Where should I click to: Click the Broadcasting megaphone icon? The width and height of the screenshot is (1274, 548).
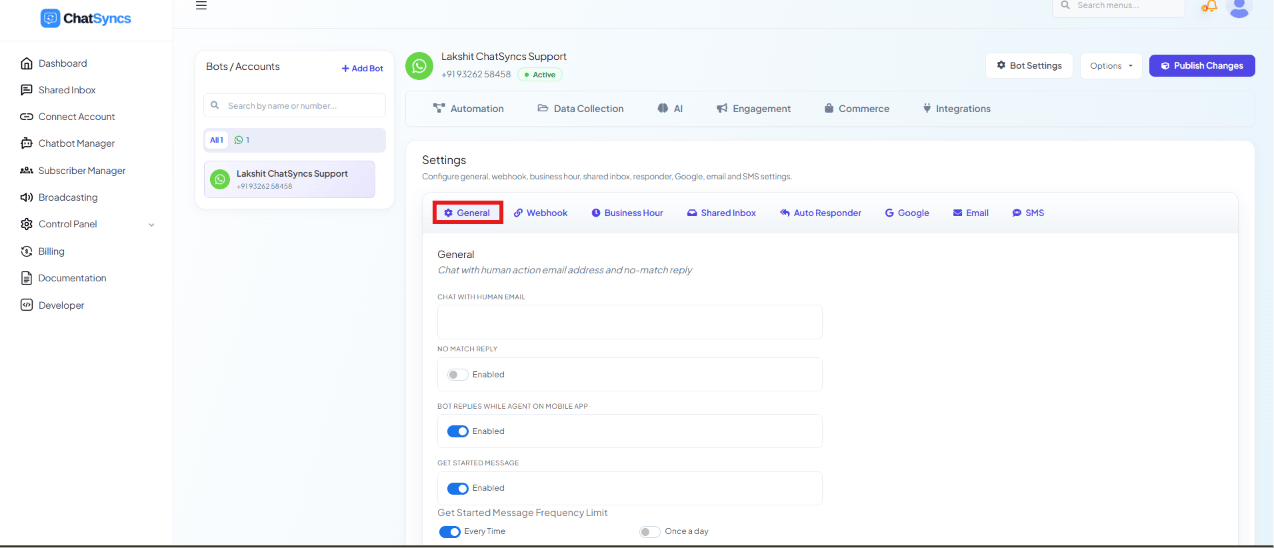(27, 198)
